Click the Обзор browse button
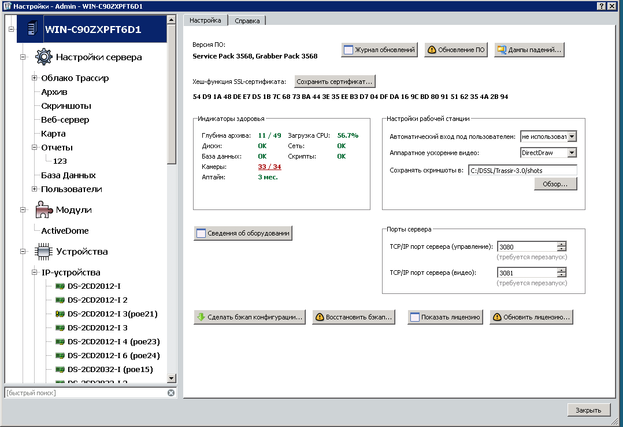This screenshot has width=623, height=427. tap(555, 184)
